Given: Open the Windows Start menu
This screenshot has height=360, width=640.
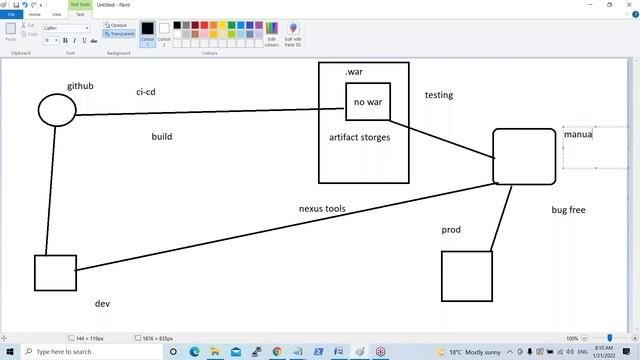Looking at the screenshot, I should (10, 351).
